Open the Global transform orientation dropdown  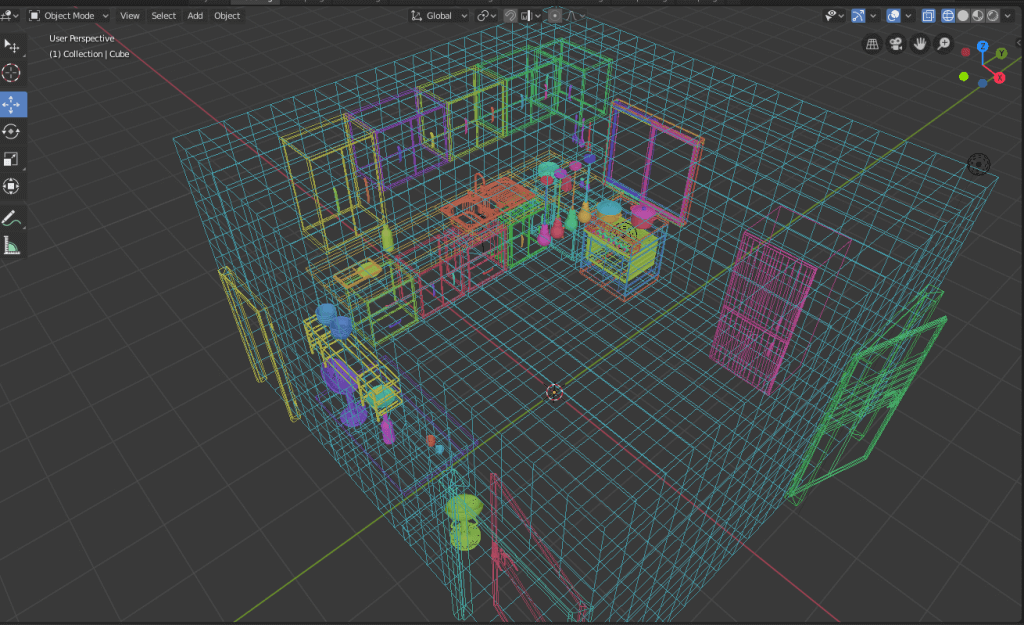440,16
